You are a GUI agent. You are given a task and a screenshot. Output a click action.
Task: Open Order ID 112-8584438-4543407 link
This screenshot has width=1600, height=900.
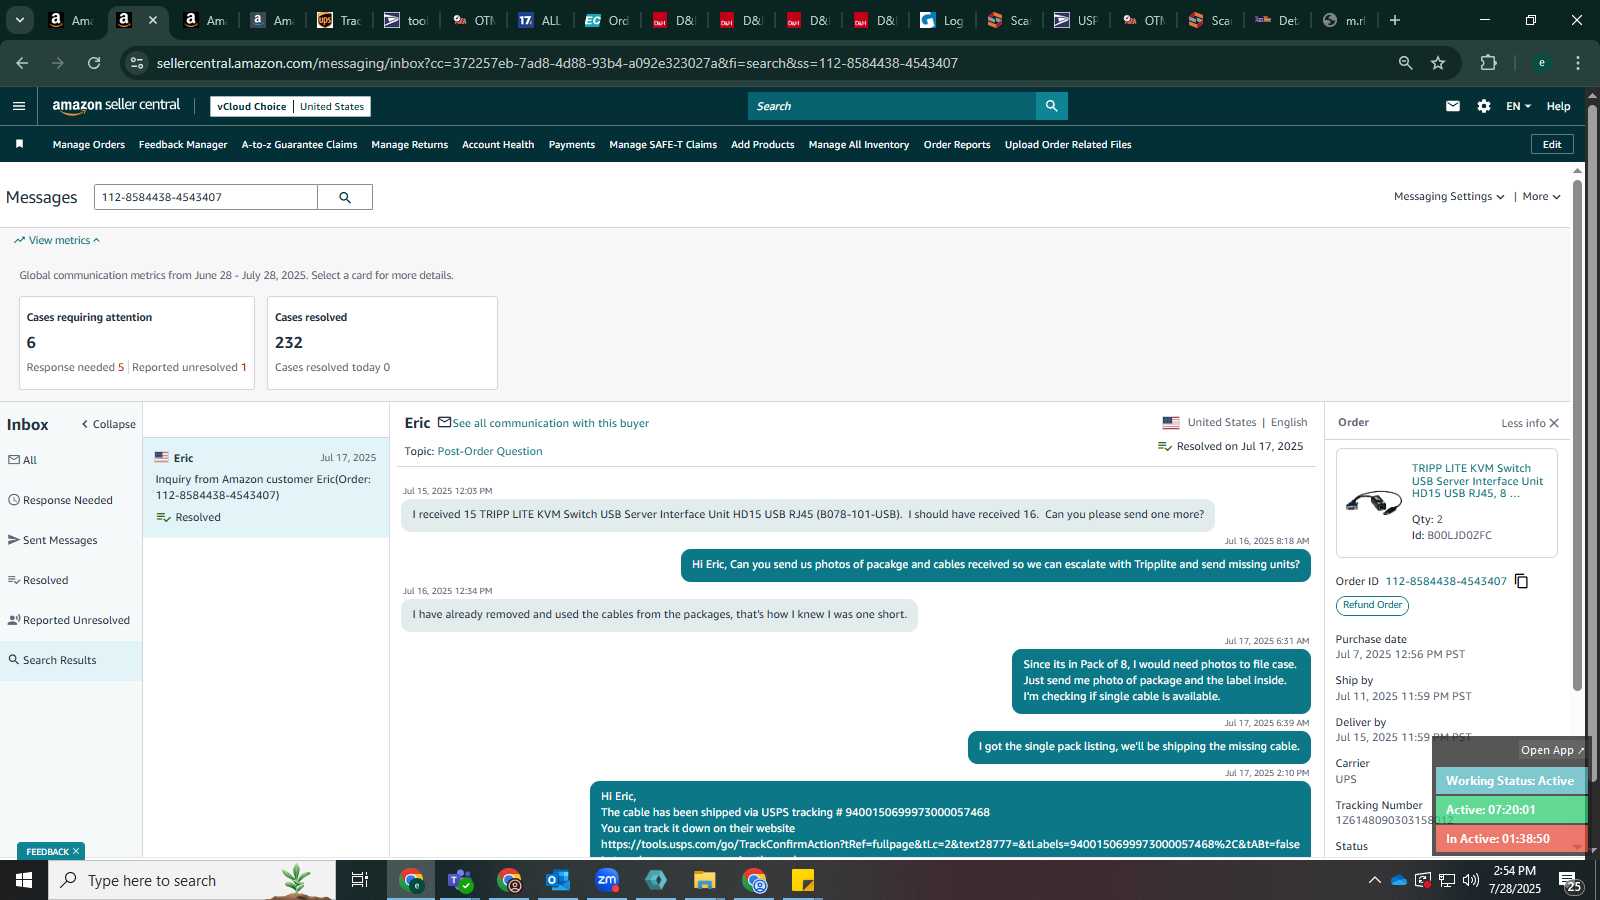click(x=1446, y=581)
